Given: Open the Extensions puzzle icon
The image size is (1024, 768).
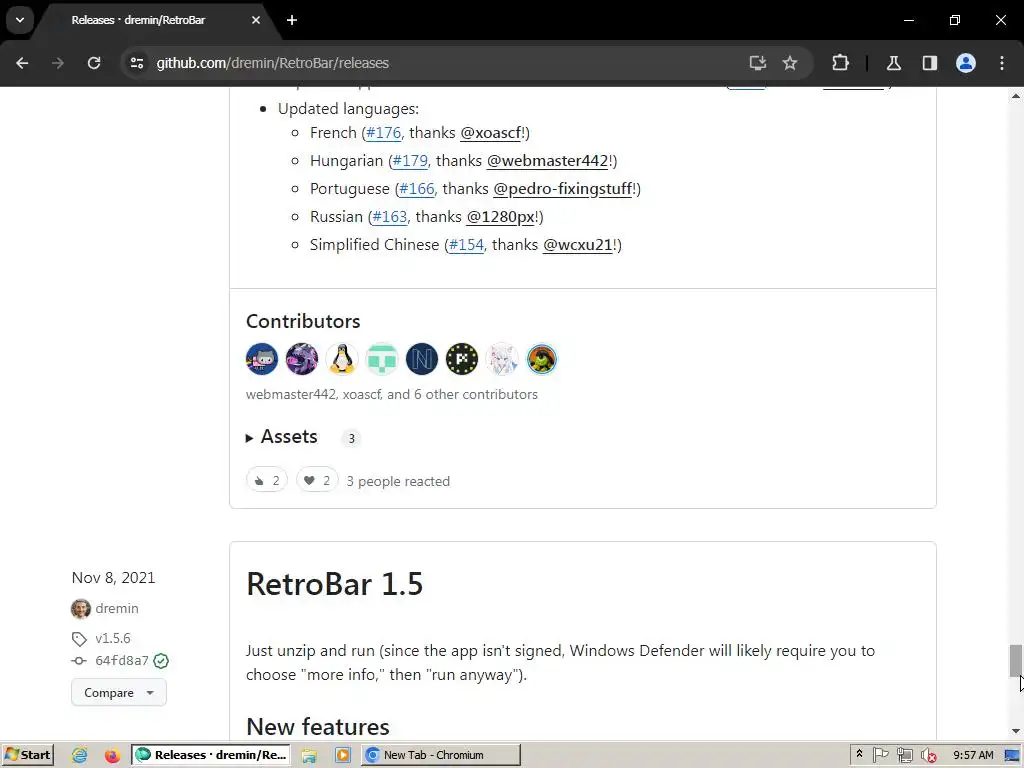Looking at the screenshot, I should pos(840,63).
